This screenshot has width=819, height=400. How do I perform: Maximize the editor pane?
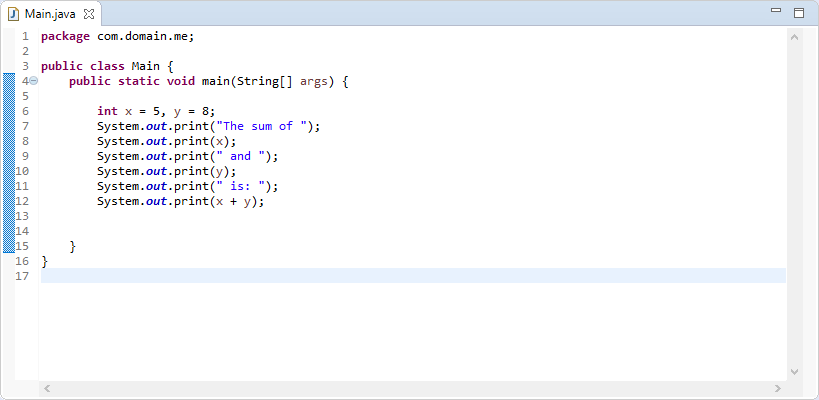click(x=799, y=13)
